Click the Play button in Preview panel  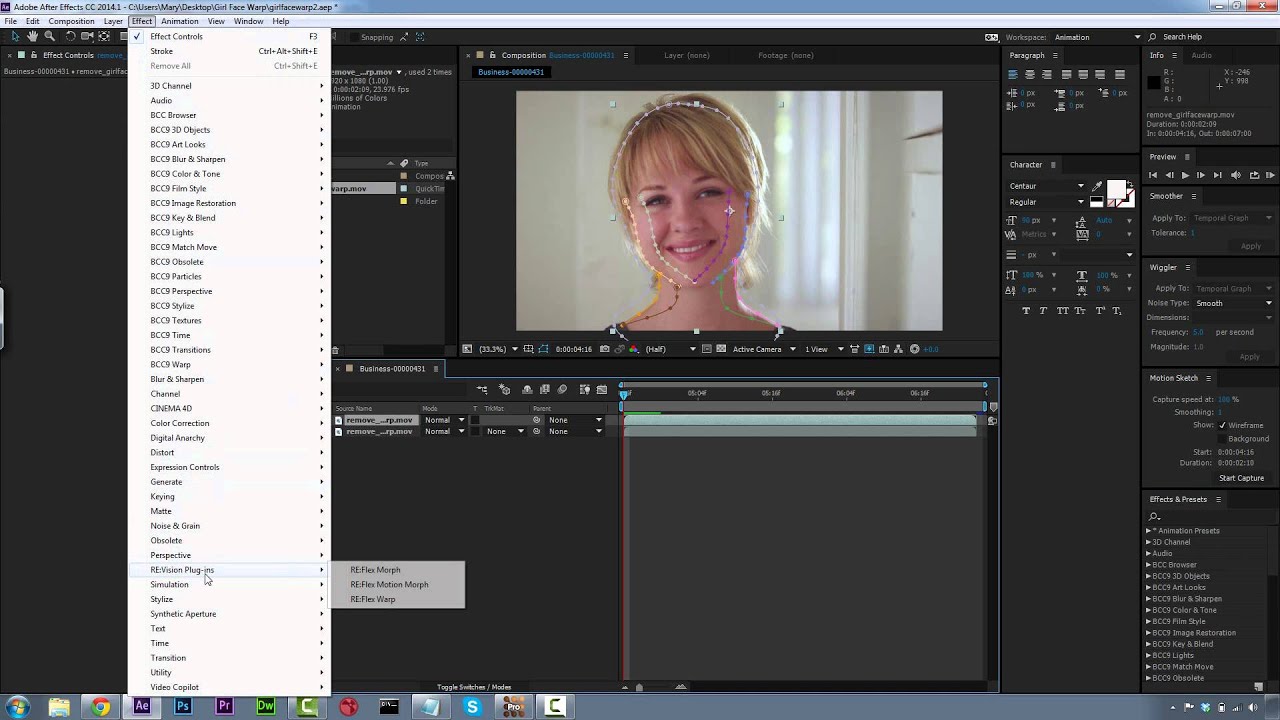(1185, 175)
